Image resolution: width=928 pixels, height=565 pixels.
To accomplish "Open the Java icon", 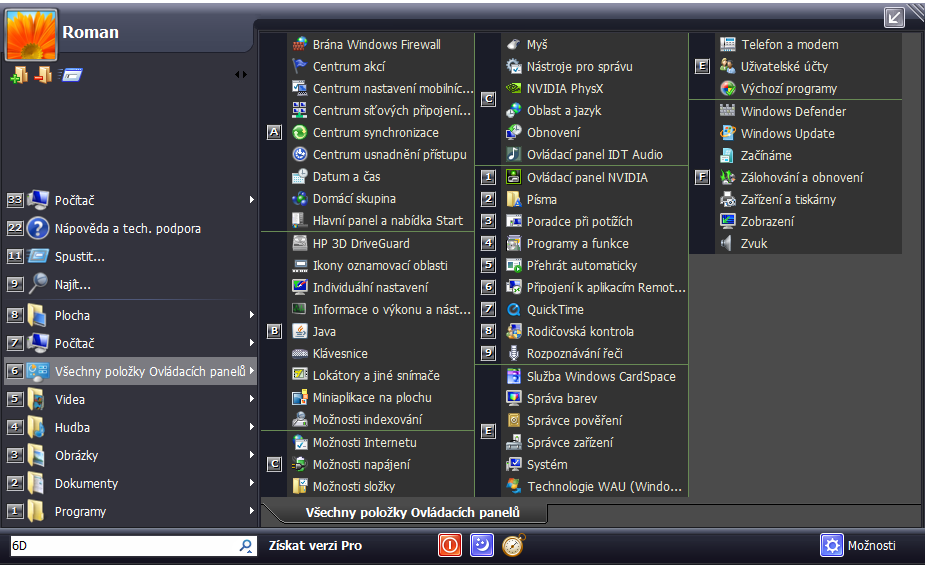I will click(300, 331).
